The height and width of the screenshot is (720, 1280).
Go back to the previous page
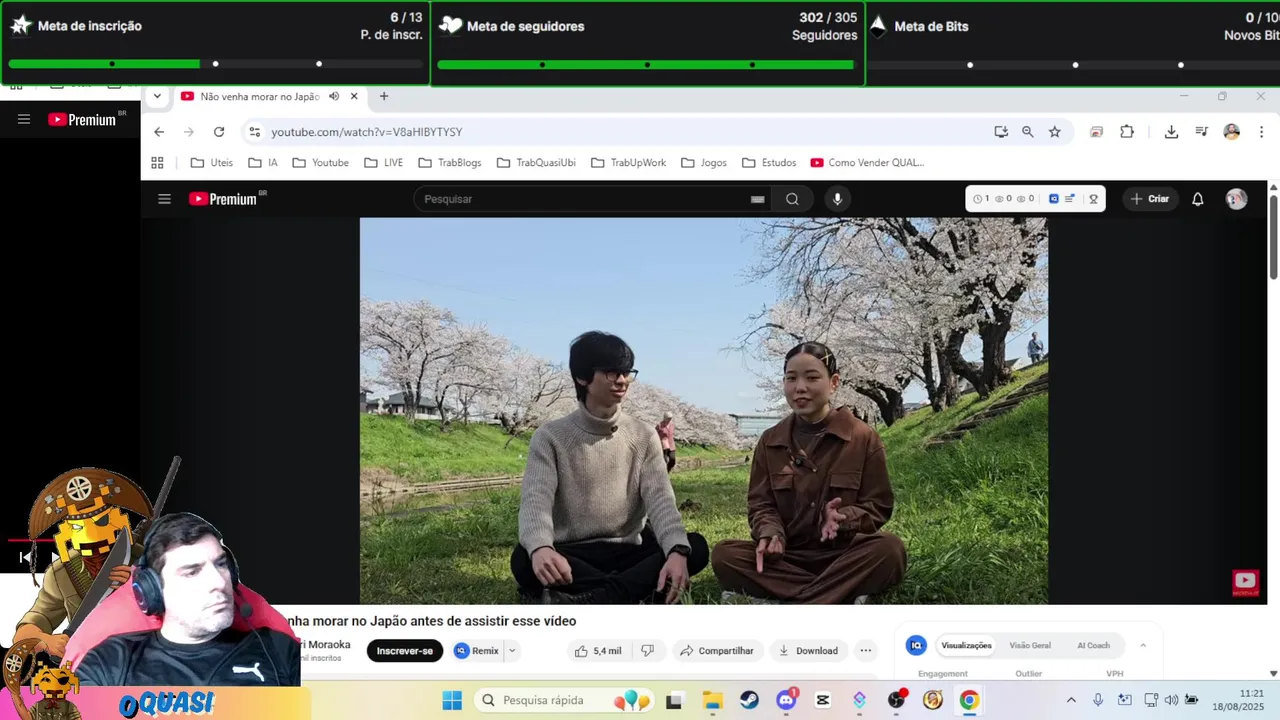click(159, 132)
